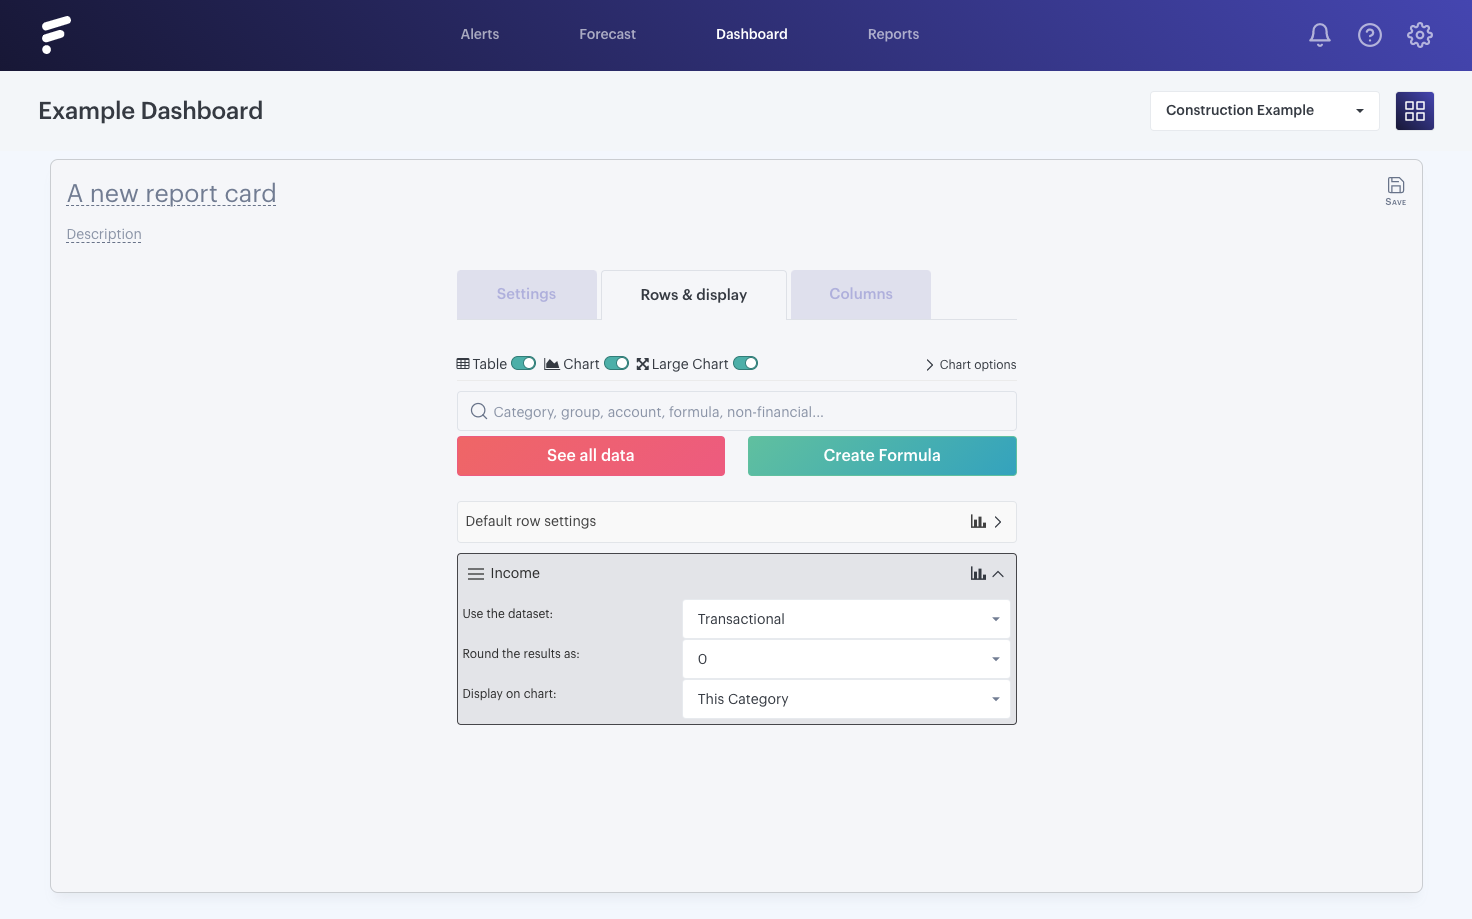Click the See all data button
This screenshot has width=1472, height=919.
pyautogui.click(x=591, y=456)
